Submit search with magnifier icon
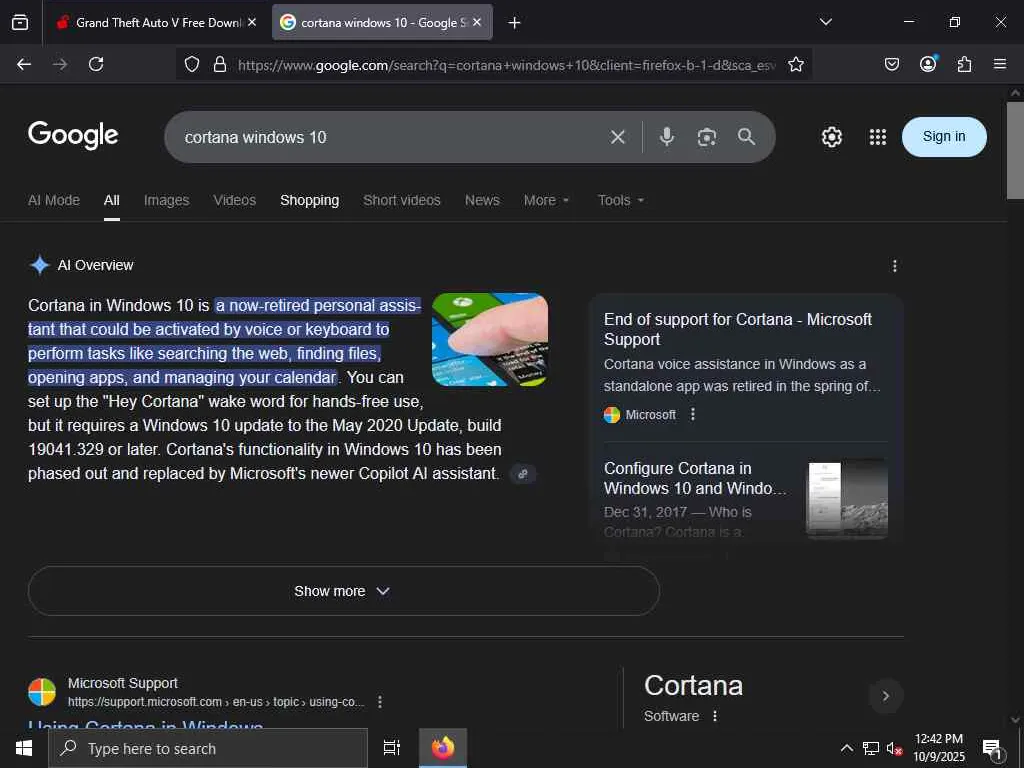 [x=746, y=136]
